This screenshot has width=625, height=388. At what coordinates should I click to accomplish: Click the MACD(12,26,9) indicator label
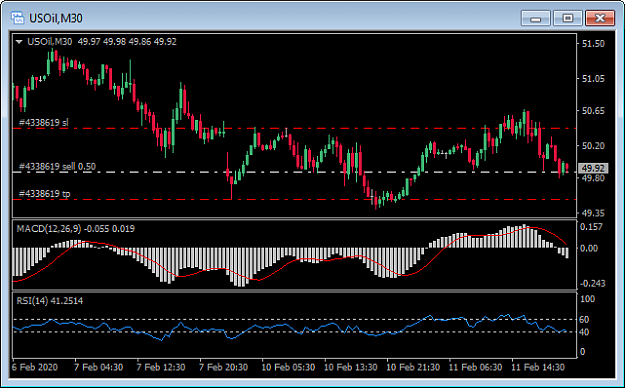click(x=49, y=228)
